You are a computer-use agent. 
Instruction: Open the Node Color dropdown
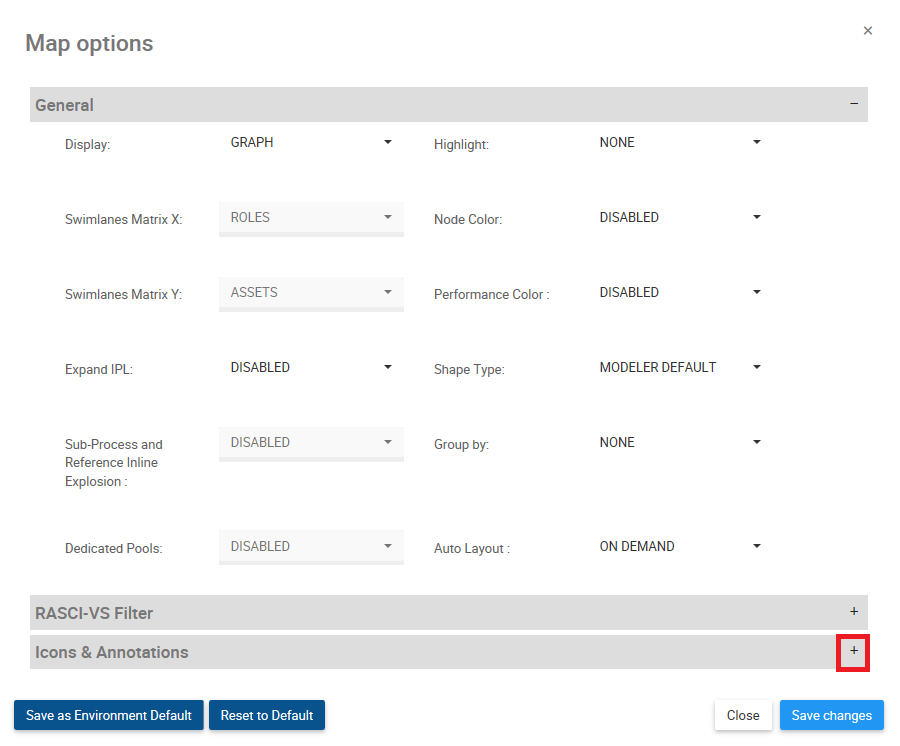click(680, 218)
